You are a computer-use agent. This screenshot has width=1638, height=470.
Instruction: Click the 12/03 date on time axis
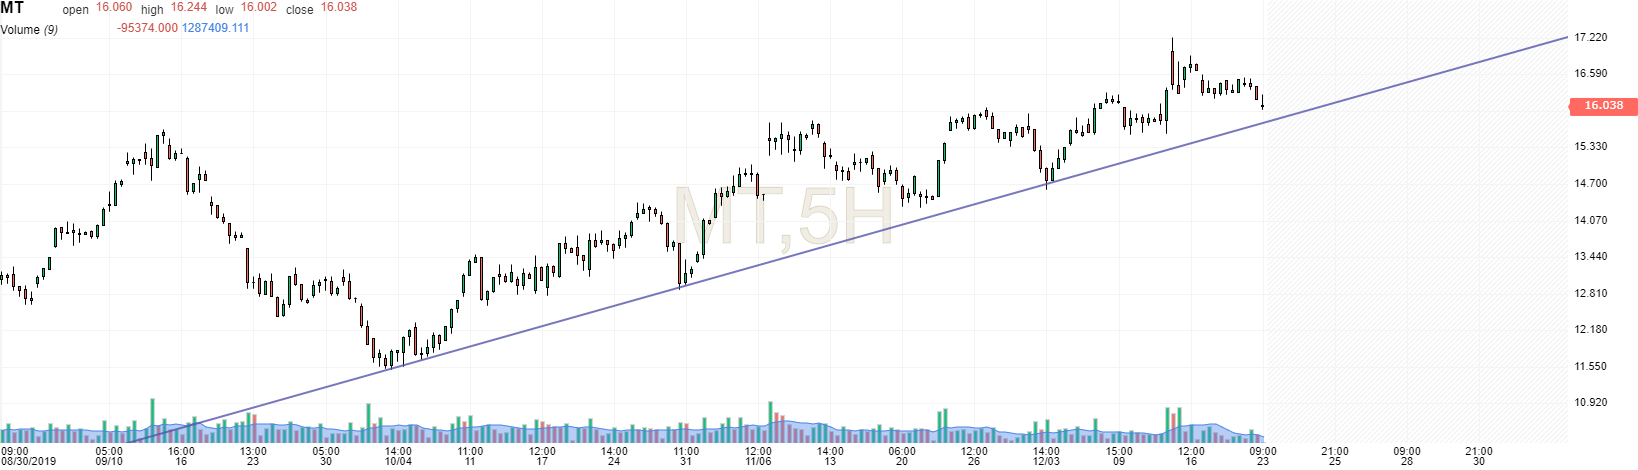(x=1046, y=461)
